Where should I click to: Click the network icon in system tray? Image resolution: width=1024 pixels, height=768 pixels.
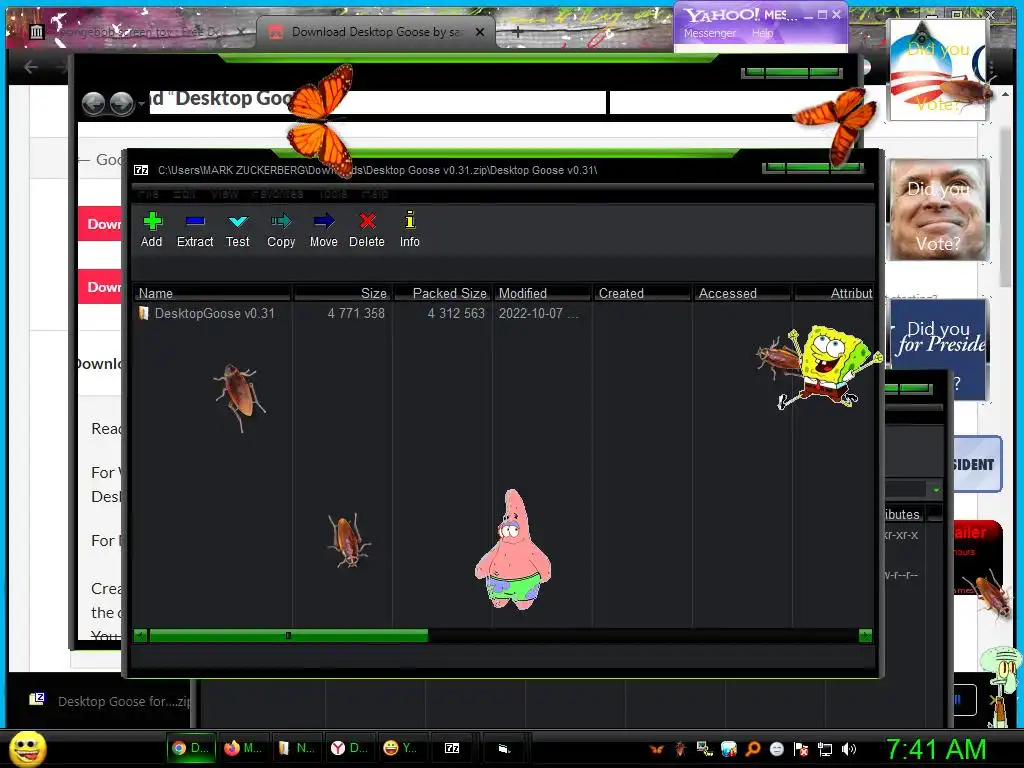(x=825, y=749)
